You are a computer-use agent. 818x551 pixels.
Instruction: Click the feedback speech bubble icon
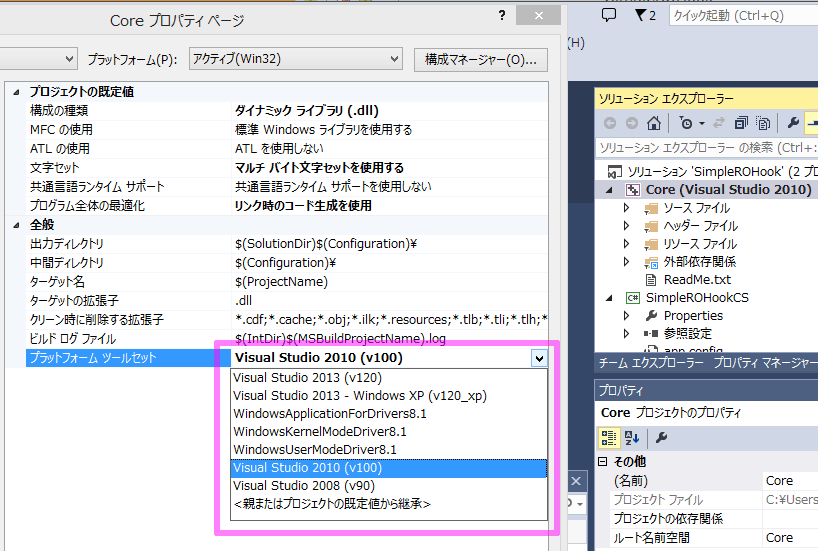[608, 15]
